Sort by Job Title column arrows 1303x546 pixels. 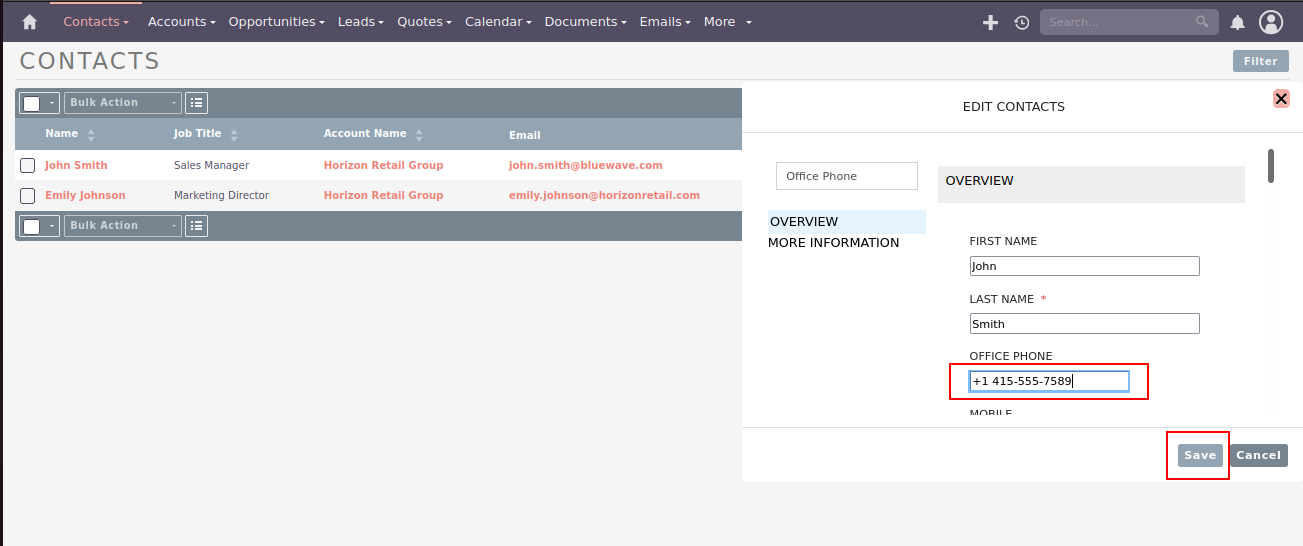click(x=234, y=135)
